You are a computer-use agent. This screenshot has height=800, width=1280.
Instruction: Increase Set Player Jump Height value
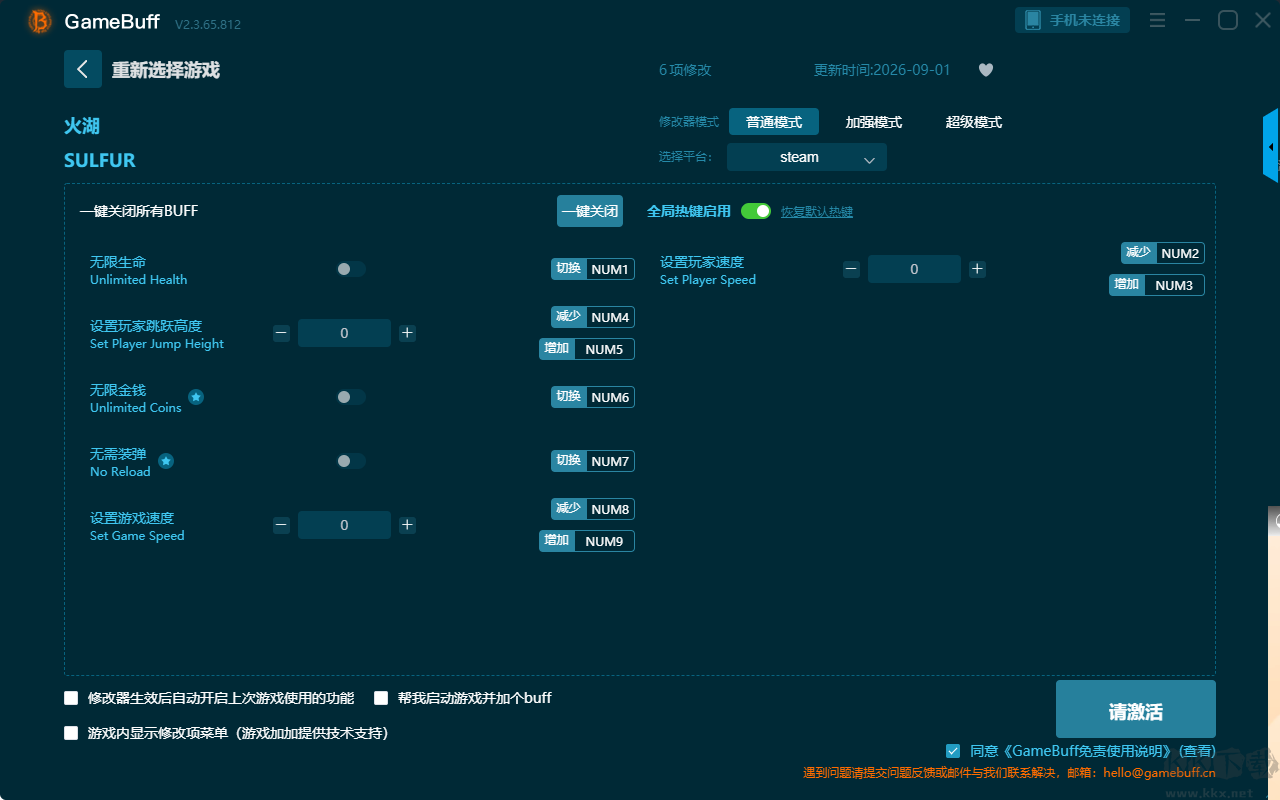(407, 333)
